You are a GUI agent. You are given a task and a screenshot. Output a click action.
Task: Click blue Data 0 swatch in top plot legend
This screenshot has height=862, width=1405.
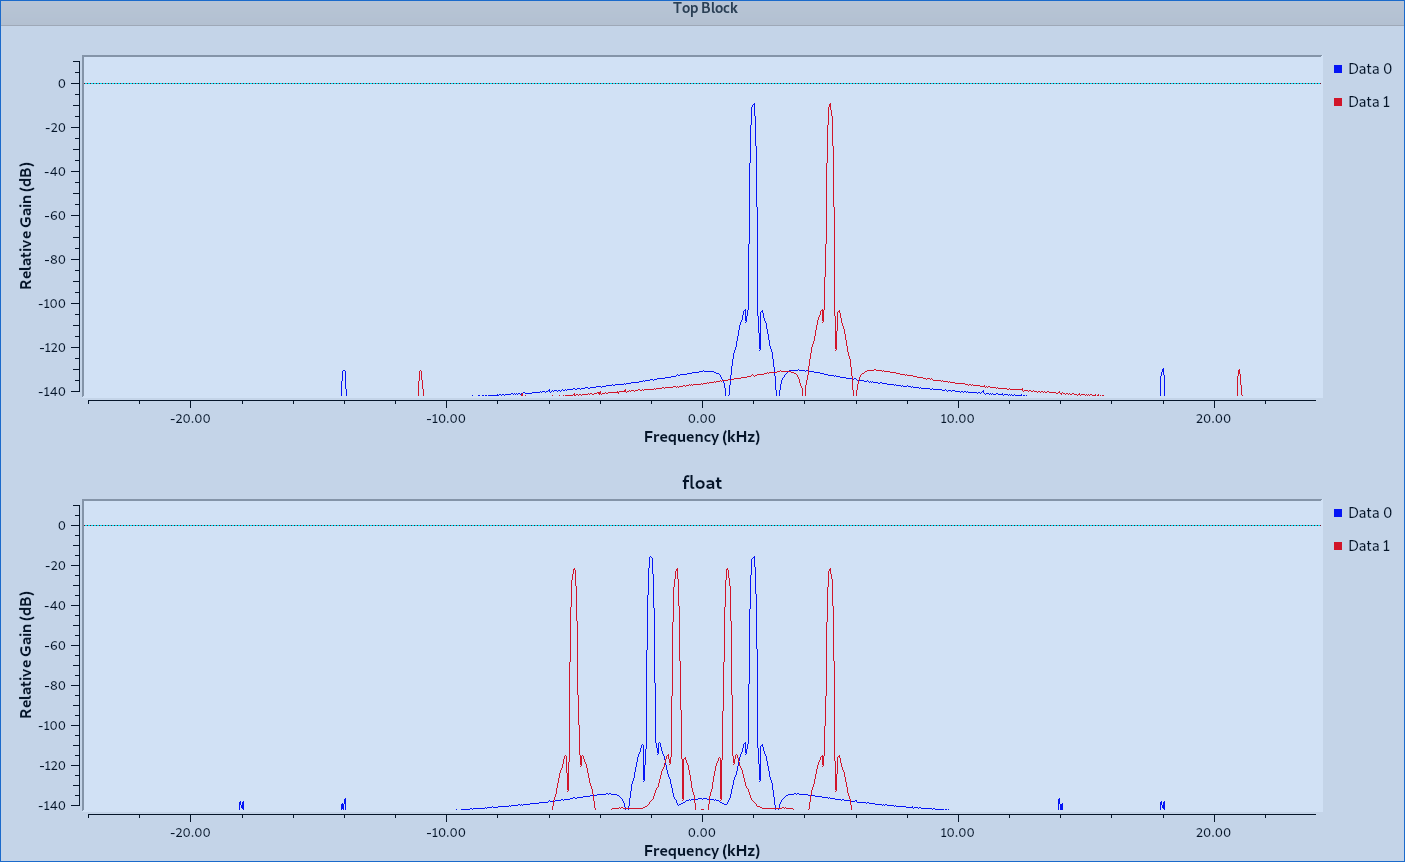tap(1338, 69)
